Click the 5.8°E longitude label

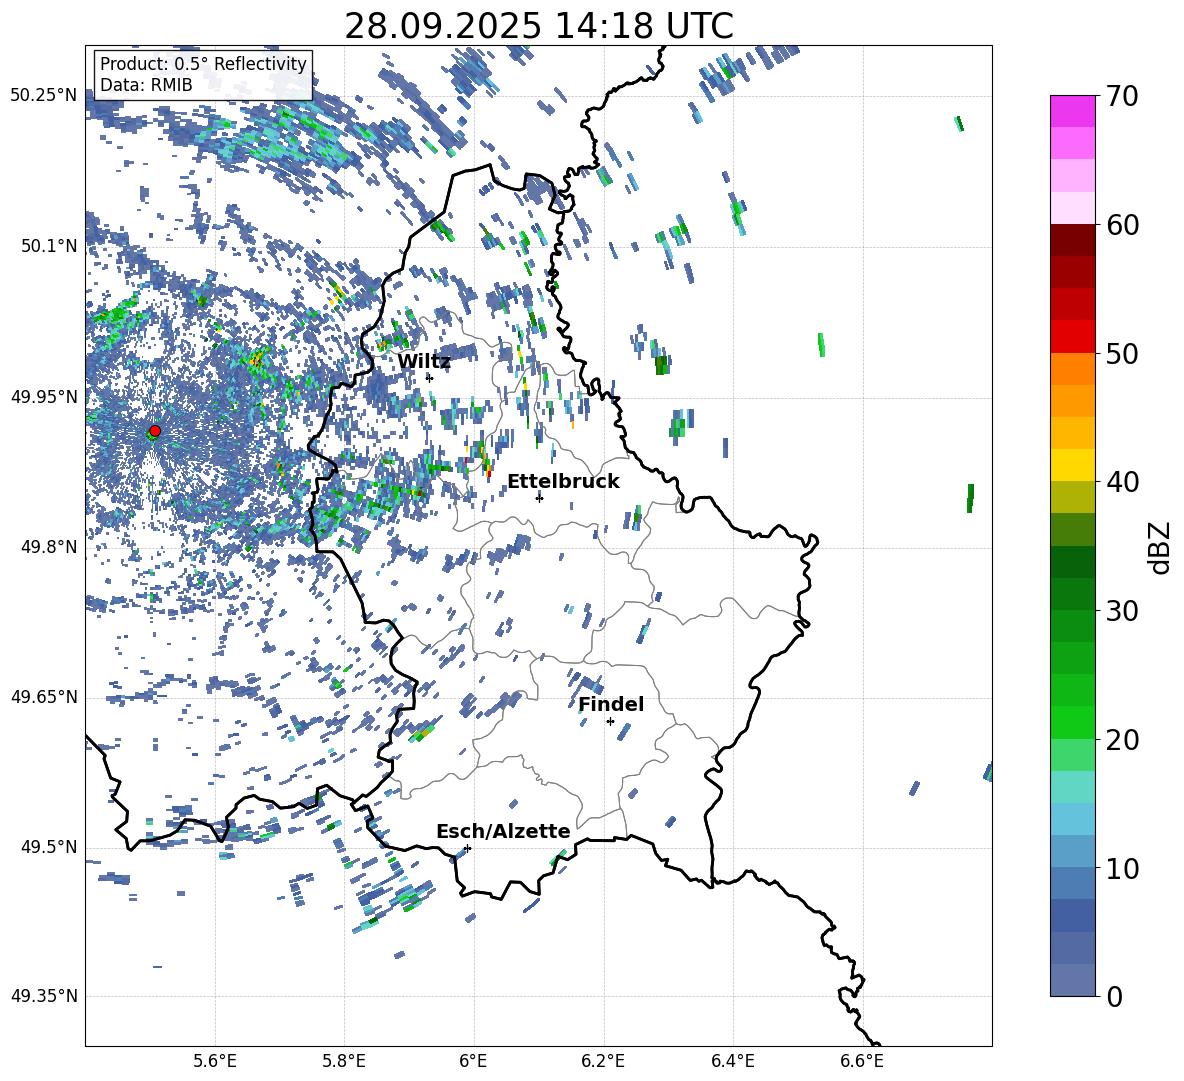click(x=344, y=1061)
